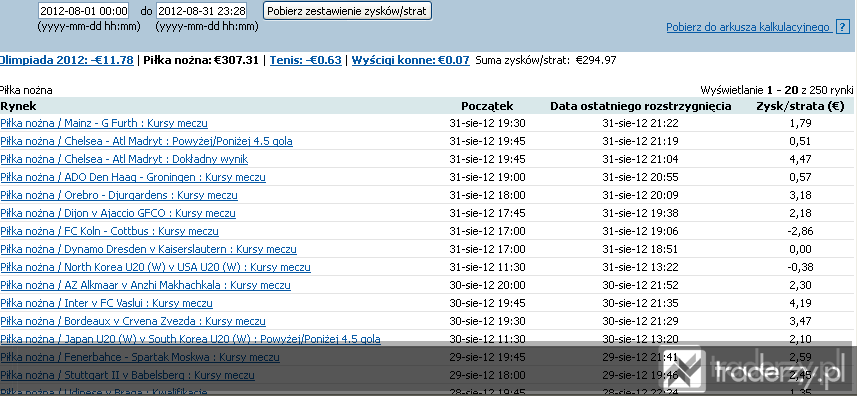Click settlement time 30-sie-12 21:52
Image resolution: width=857 pixels, height=396 pixels.
pyautogui.click(x=641, y=286)
